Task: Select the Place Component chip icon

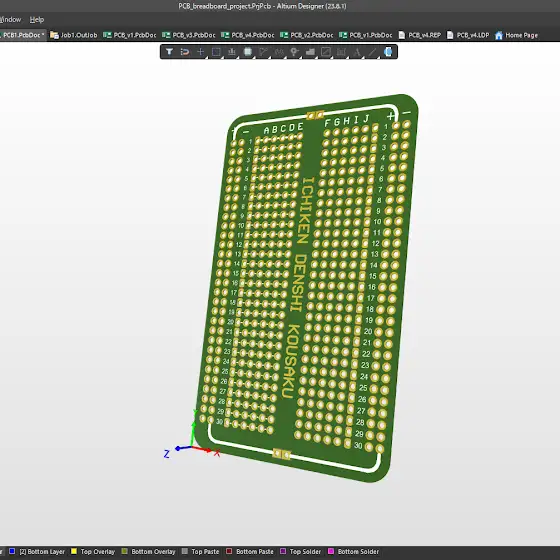Action: 248,52
